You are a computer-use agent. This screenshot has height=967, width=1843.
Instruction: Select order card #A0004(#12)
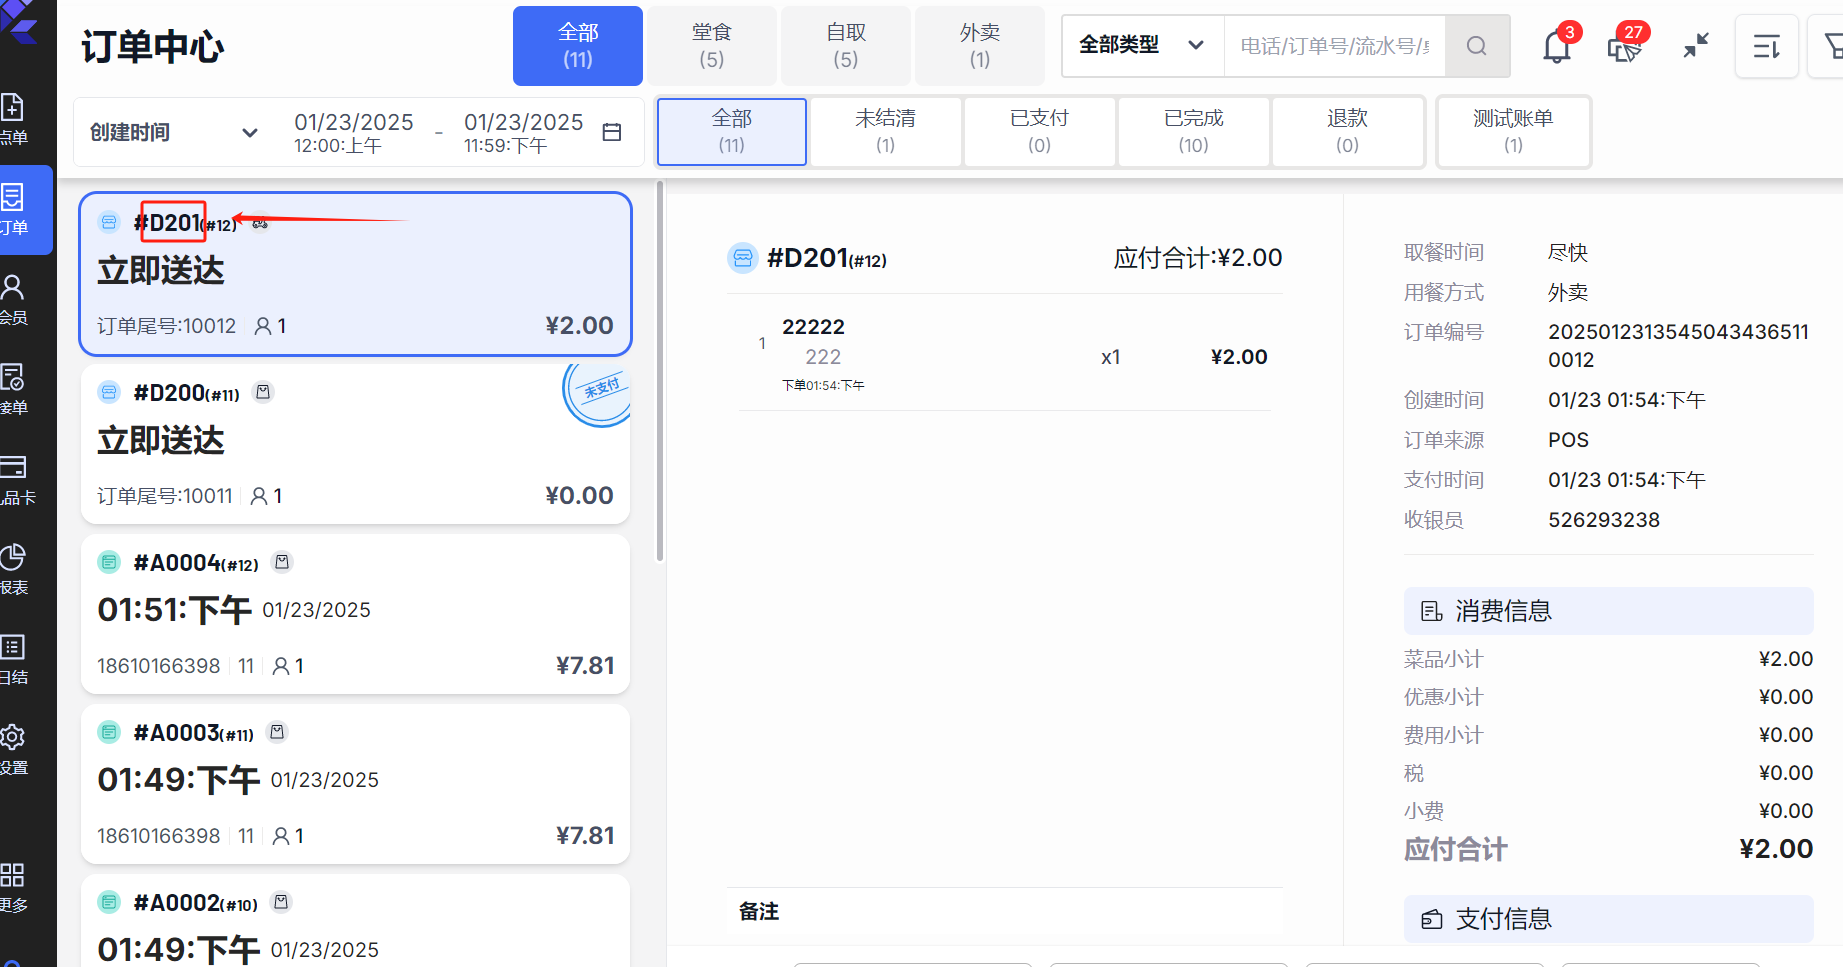[356, 614]
